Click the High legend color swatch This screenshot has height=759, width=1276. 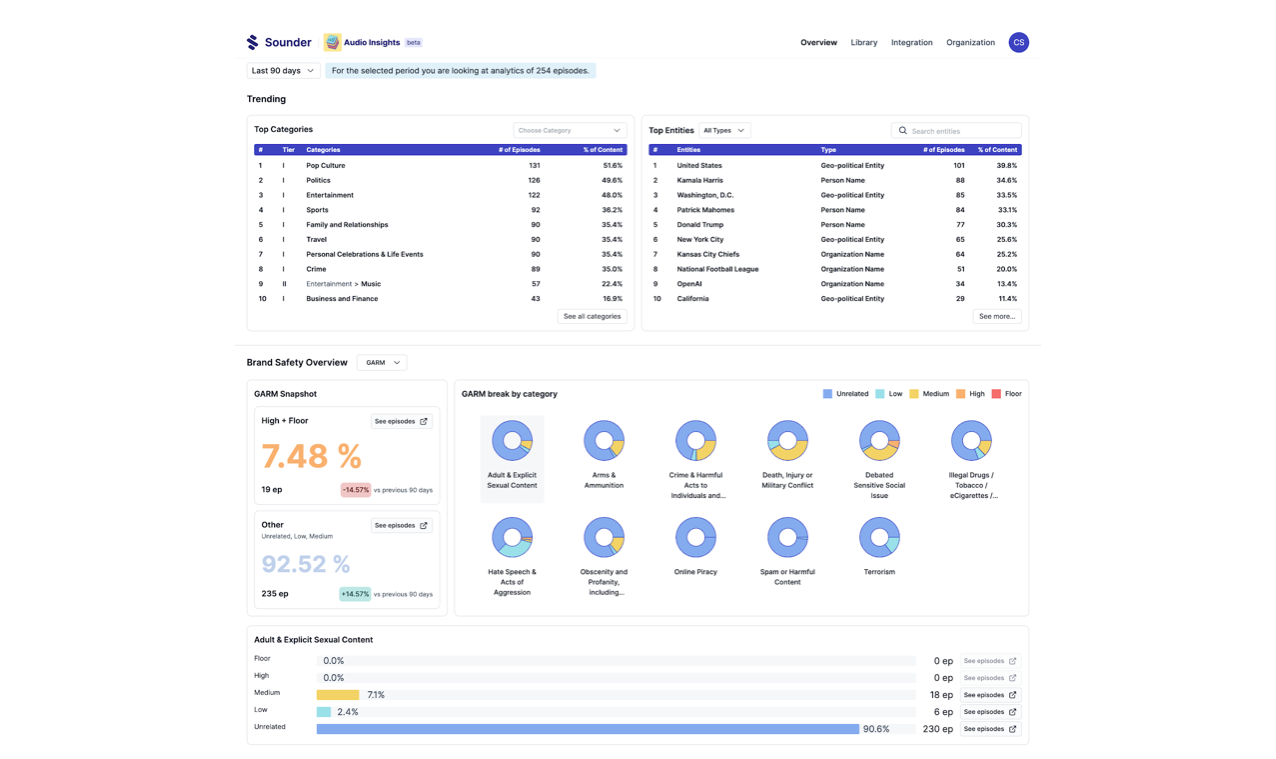click(x=961, y=394)
